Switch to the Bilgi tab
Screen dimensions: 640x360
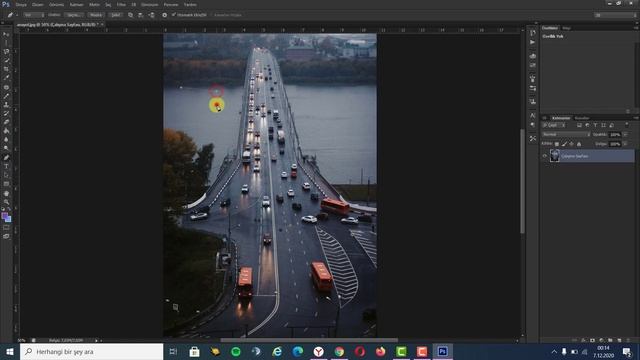coord(567,28)
